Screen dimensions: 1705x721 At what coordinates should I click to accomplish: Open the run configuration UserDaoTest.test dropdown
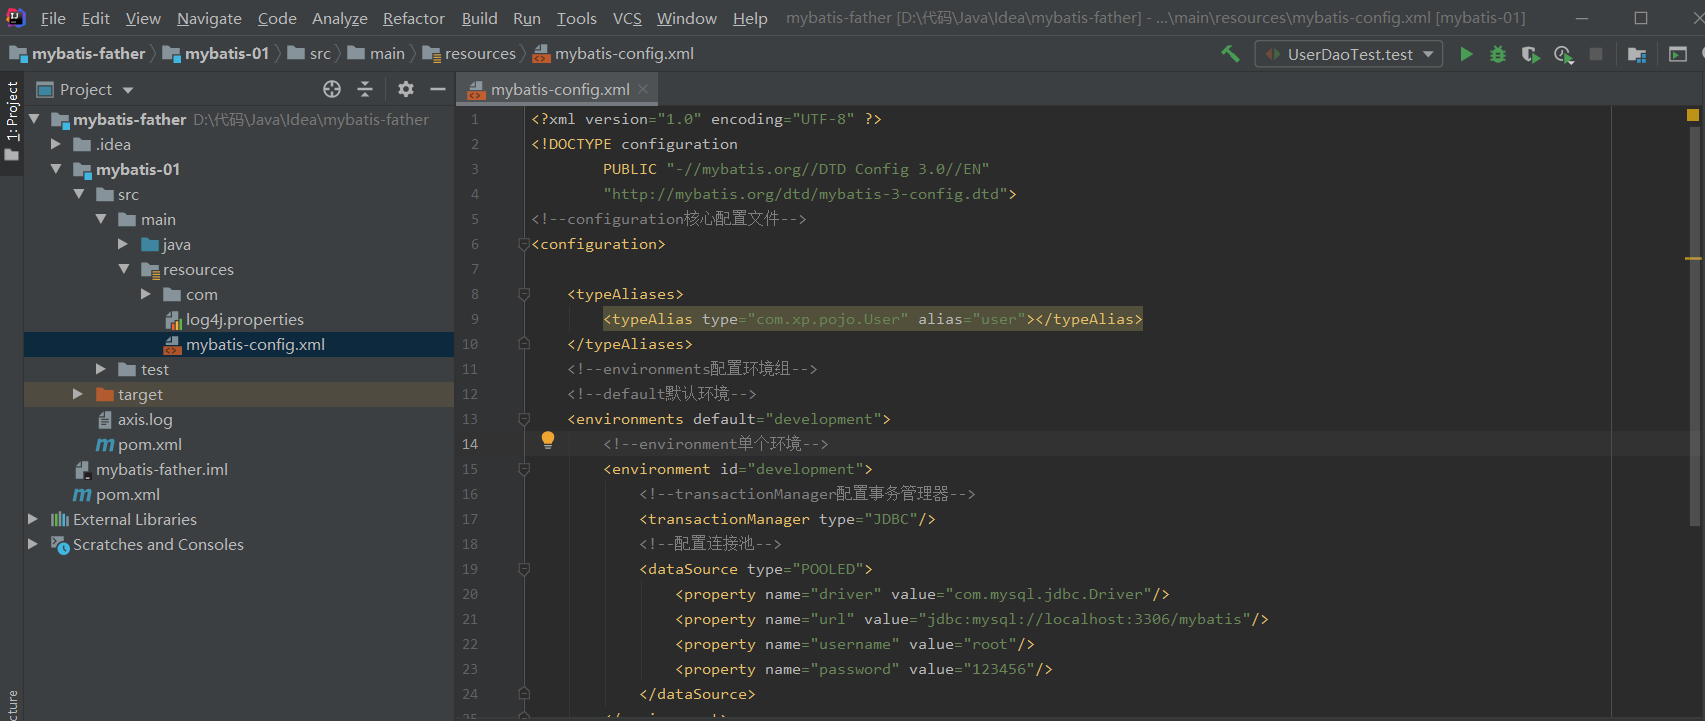pyautogui.click(x=1349, y=54)
